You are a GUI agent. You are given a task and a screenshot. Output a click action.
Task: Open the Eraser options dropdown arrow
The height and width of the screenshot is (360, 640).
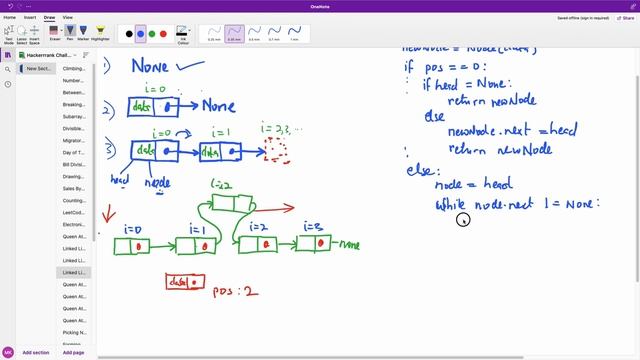click(x=62, y=31)
